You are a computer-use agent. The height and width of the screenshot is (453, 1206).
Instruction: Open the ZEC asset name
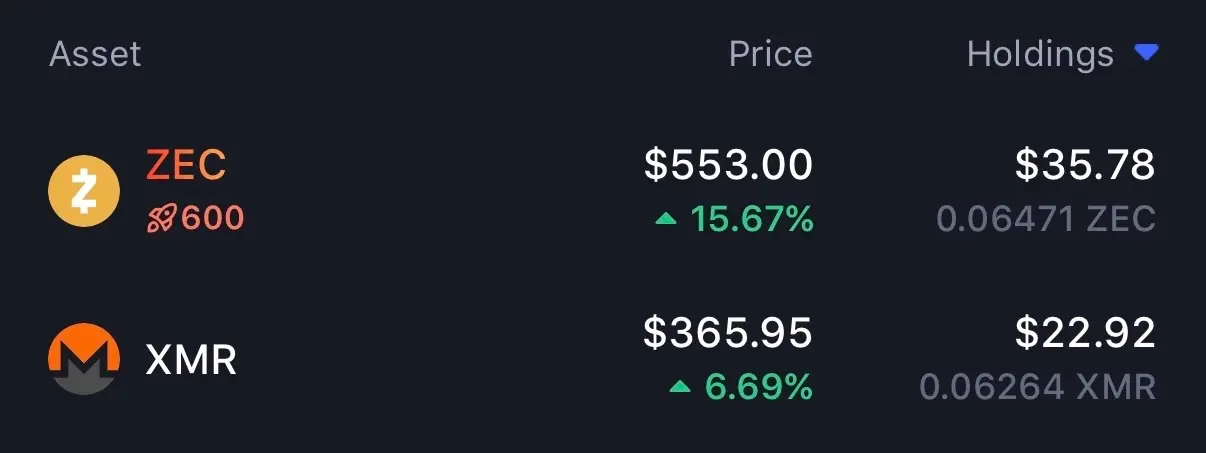pyautogui.click(x=186, y=166)
